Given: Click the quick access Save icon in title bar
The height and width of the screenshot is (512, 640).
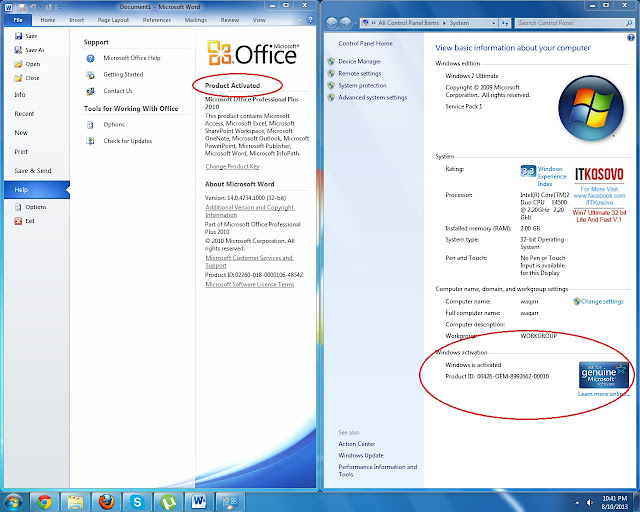Looking at the screenshot, I should (x=22, y=7).
